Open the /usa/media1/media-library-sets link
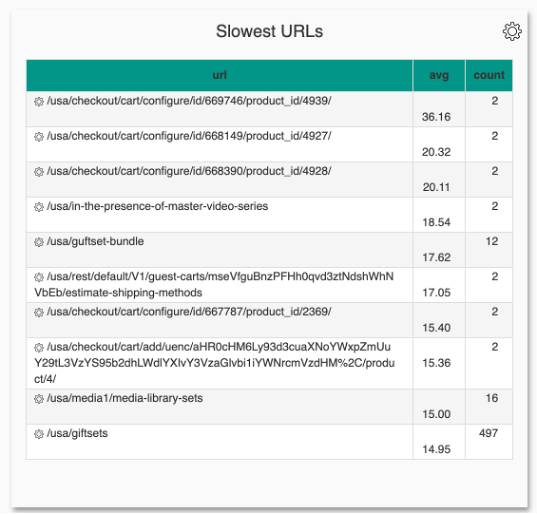537x514 pixels. (x=125, y=398)
